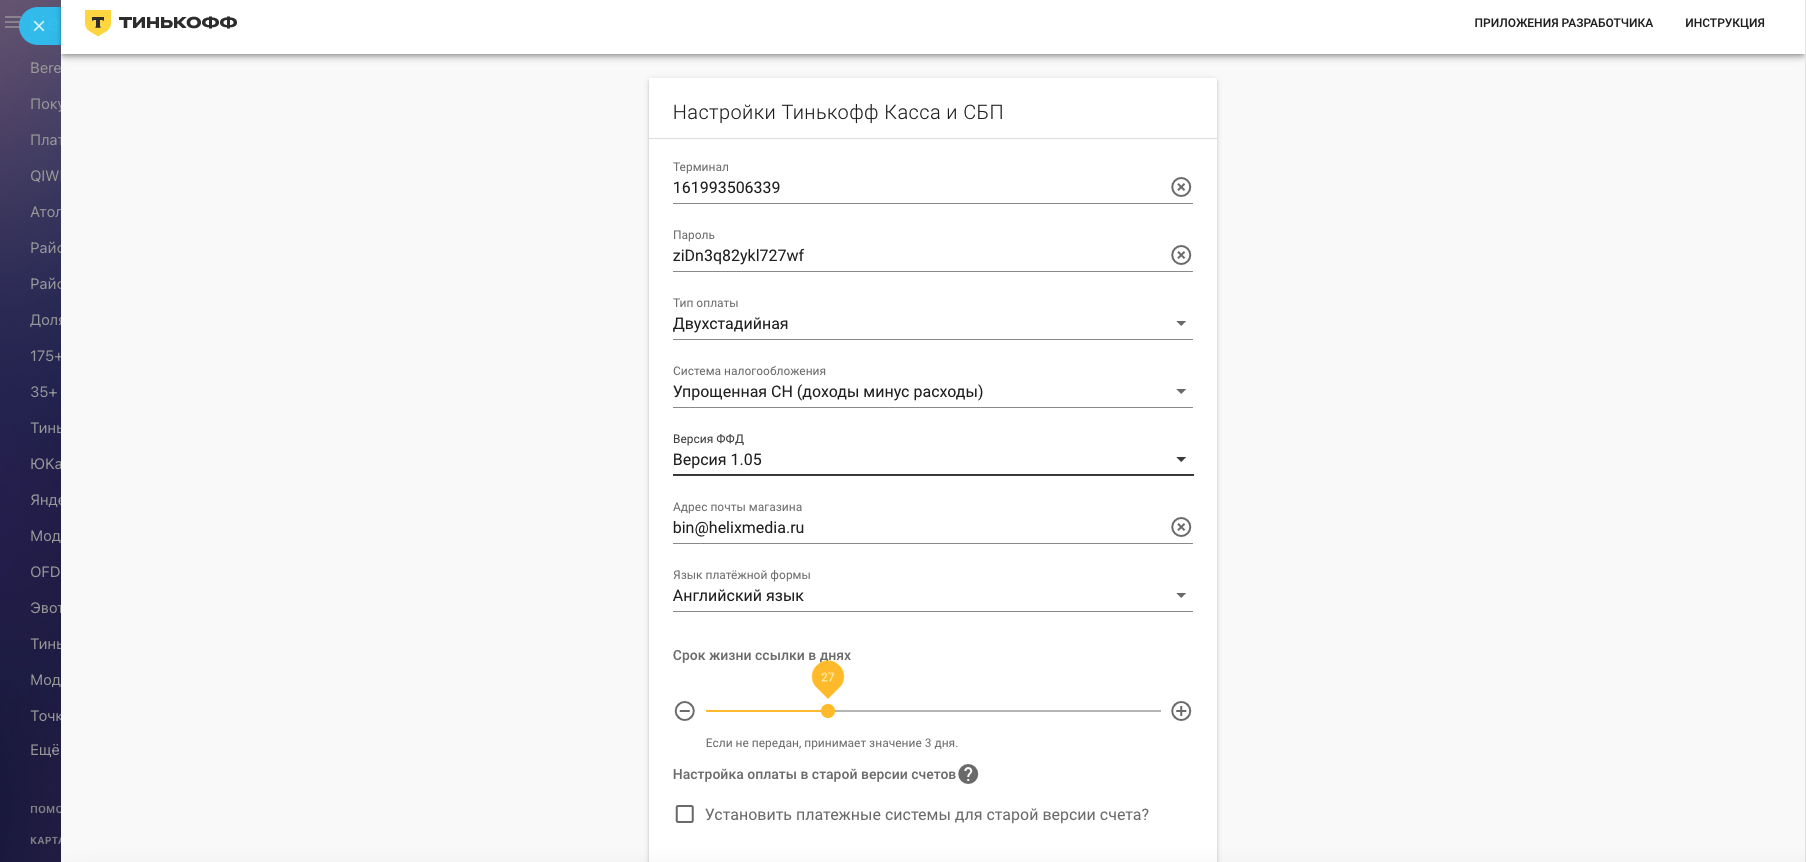1806x862 pixels.
Task: Open the Инструкция menu item
Action: (1724, 23)
